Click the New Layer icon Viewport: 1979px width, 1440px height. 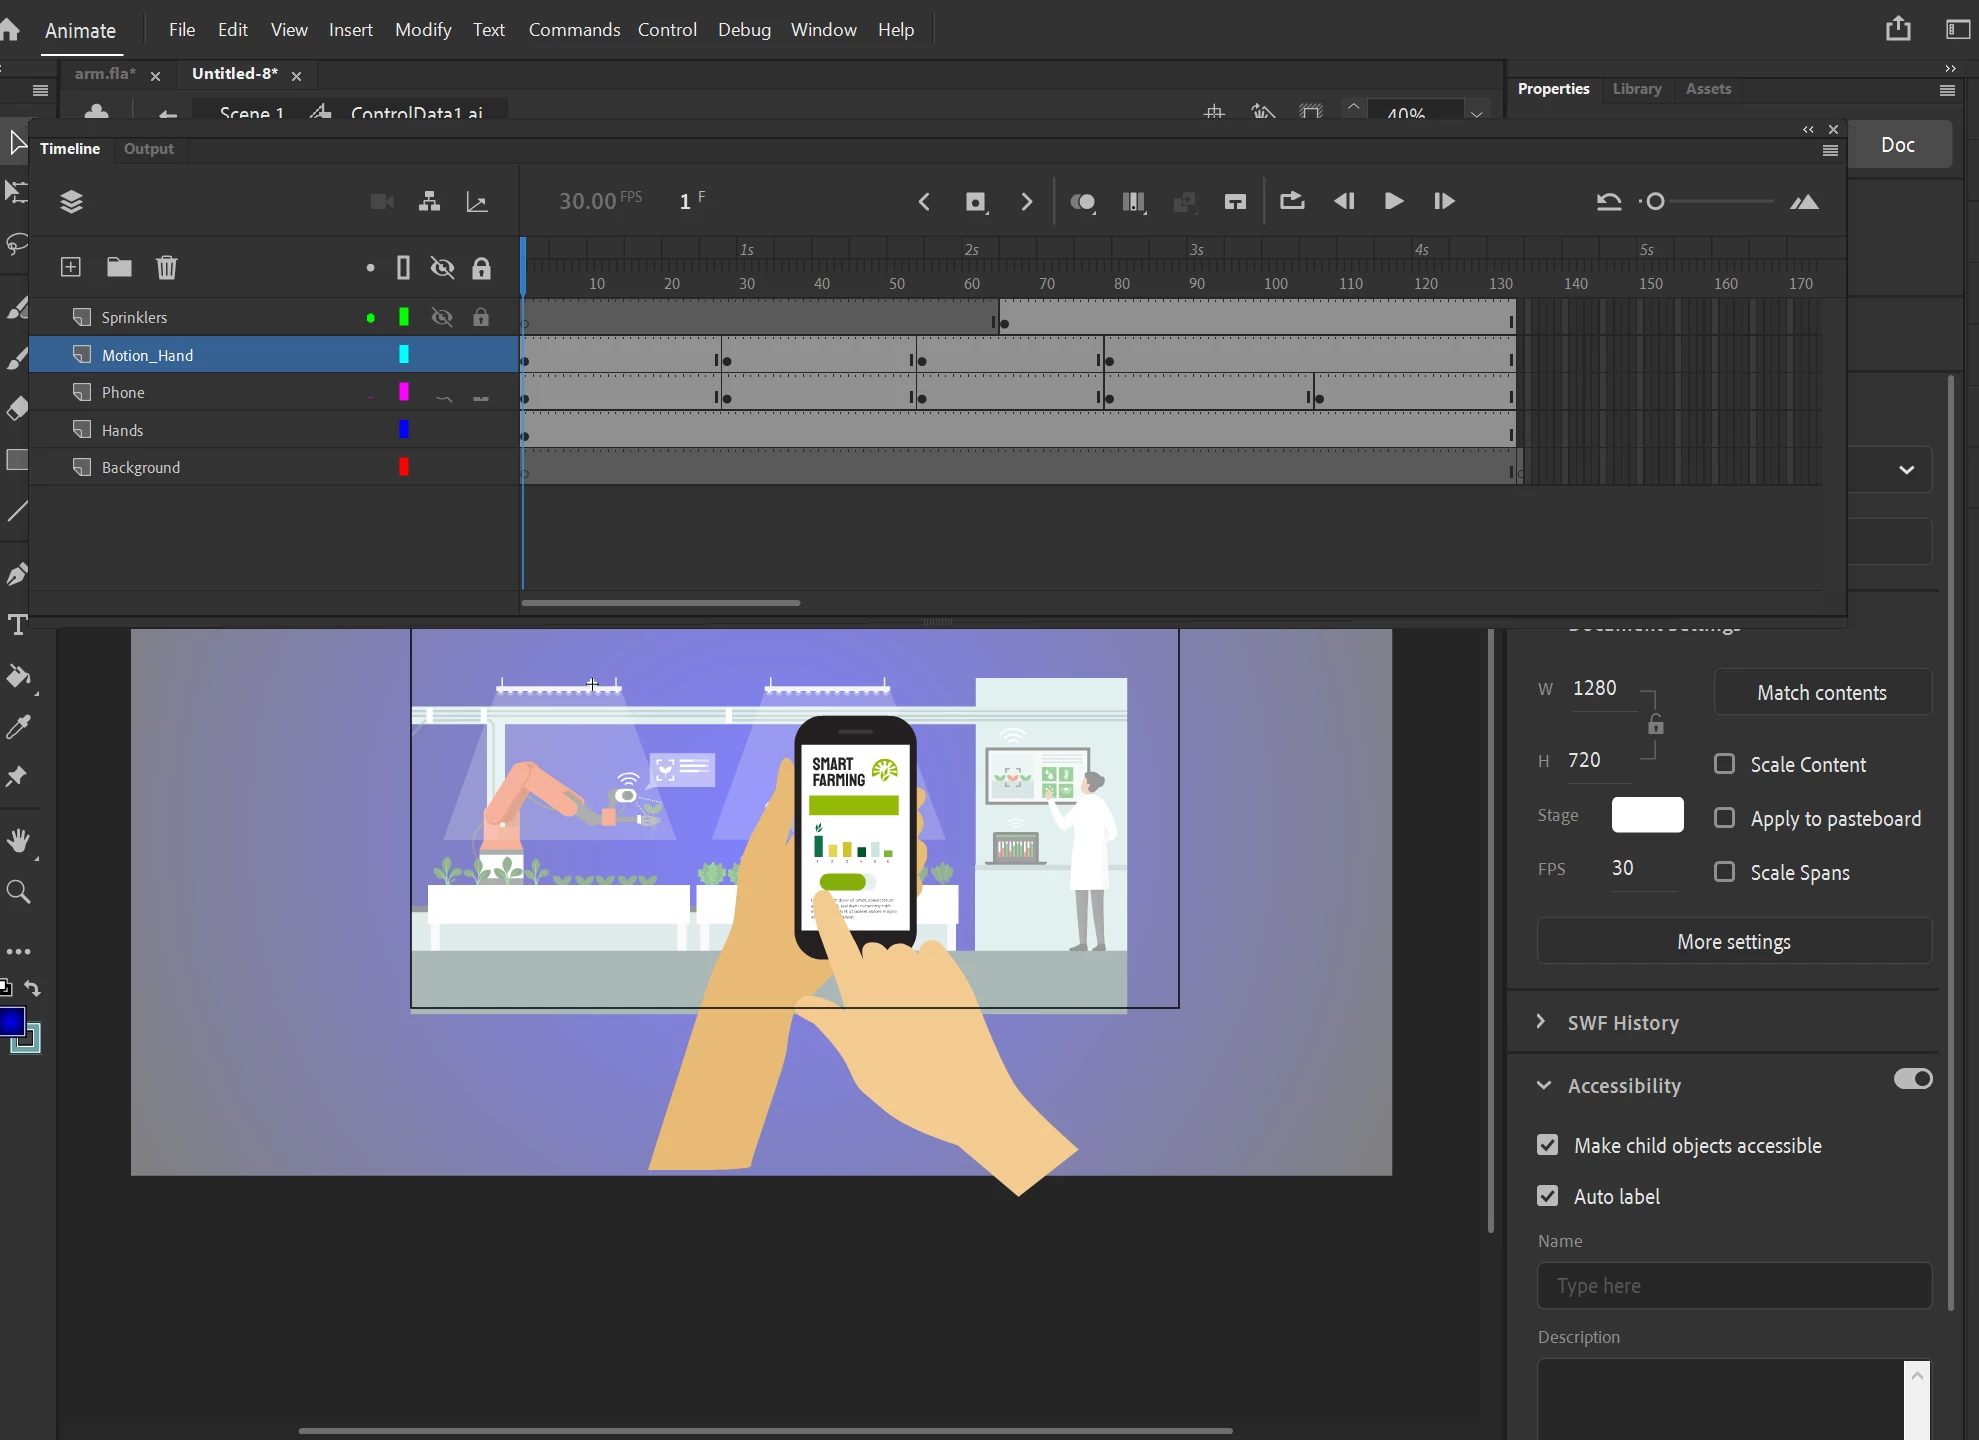click(x=70, y=267)
